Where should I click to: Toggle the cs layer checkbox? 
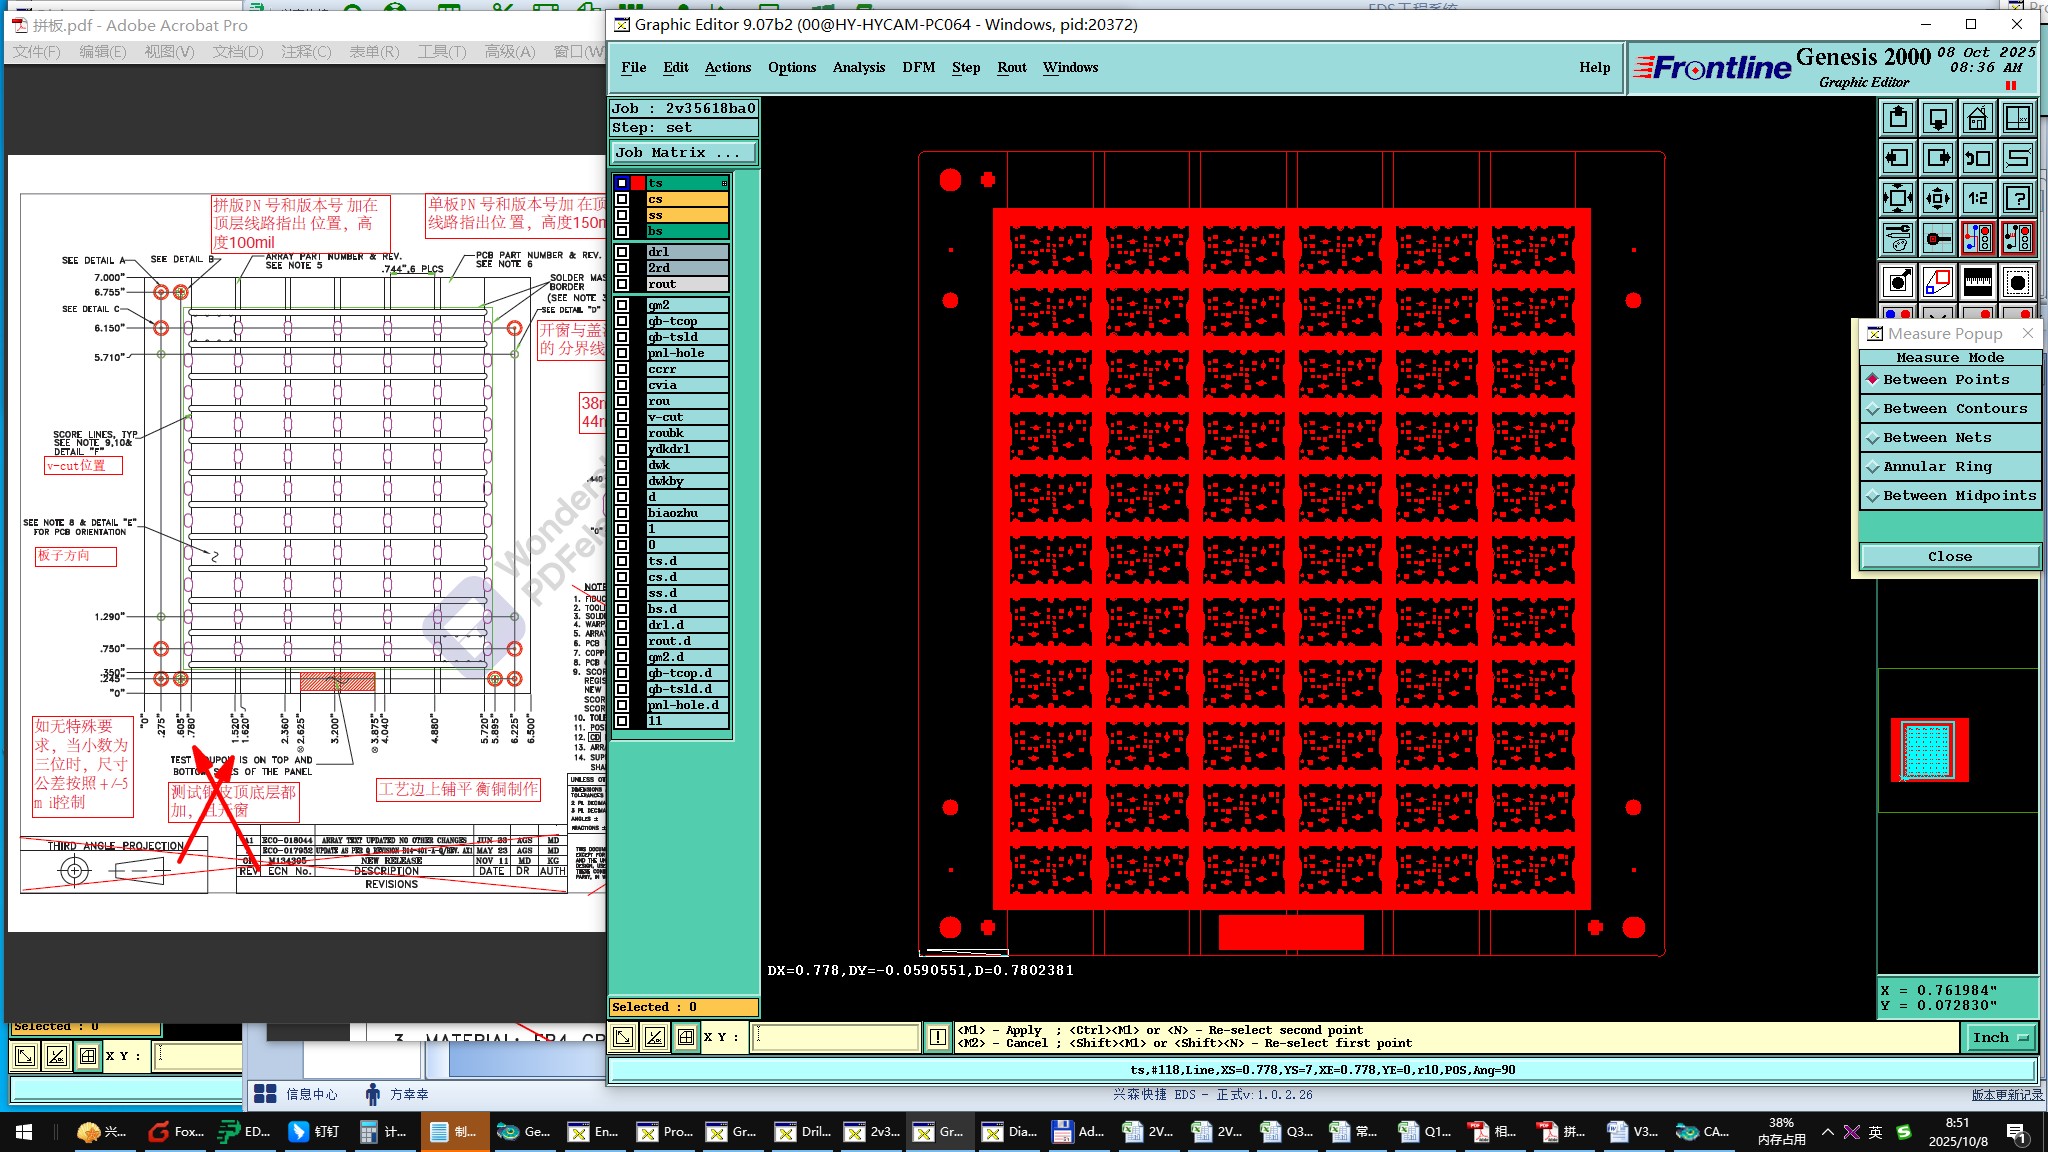coord(622,199)
